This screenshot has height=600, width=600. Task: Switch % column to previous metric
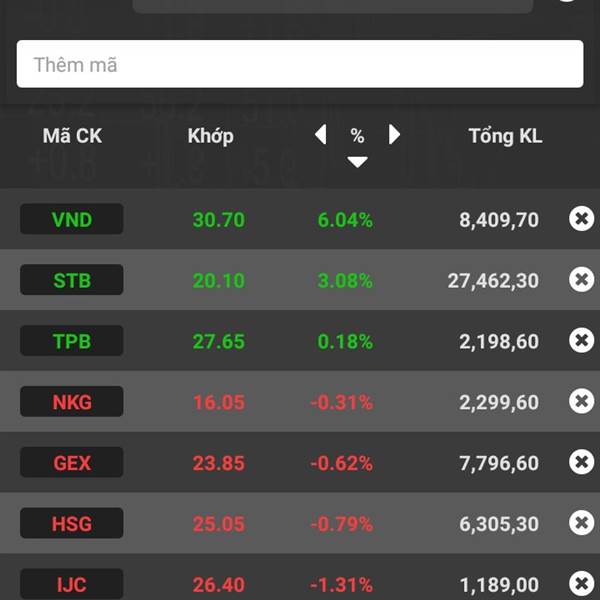pos(321,135)
